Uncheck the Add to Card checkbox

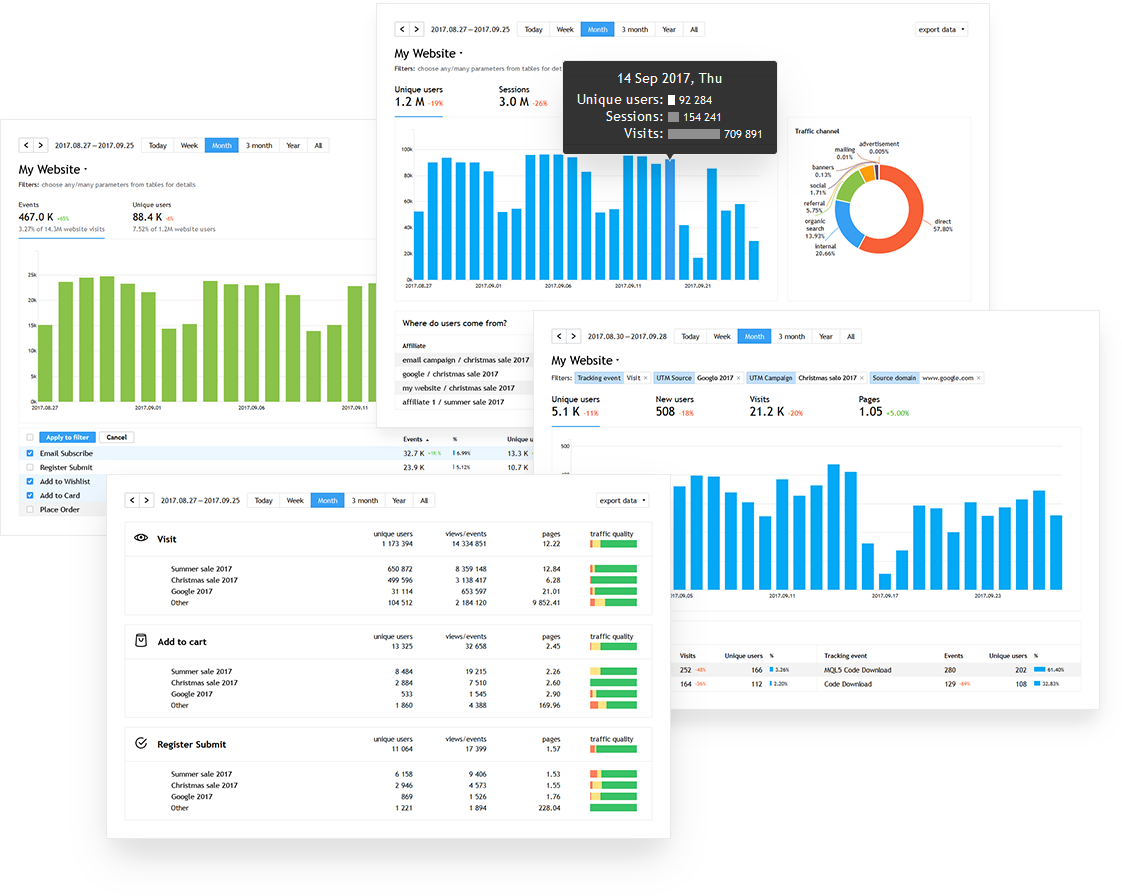(30, 495)
